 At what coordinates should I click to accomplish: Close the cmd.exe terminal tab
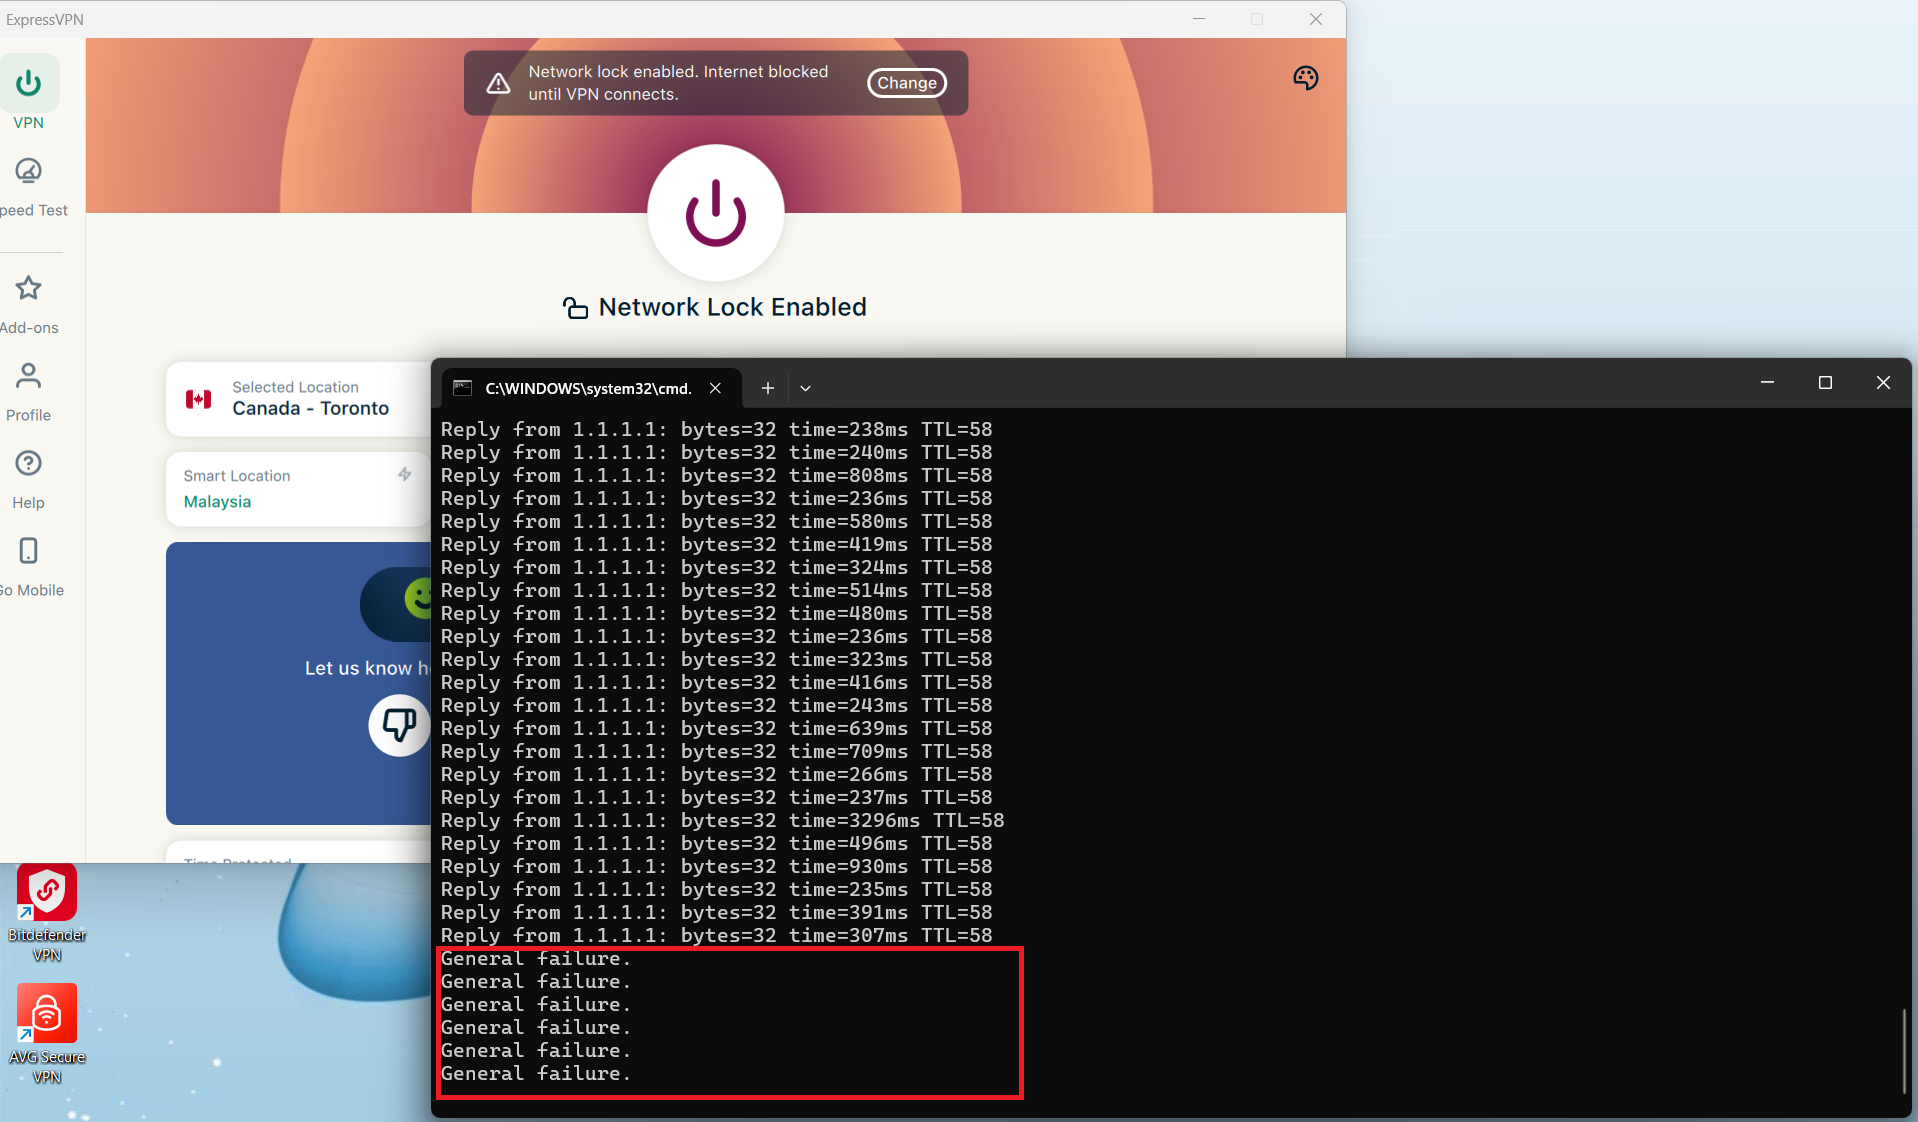coord(715,388)
